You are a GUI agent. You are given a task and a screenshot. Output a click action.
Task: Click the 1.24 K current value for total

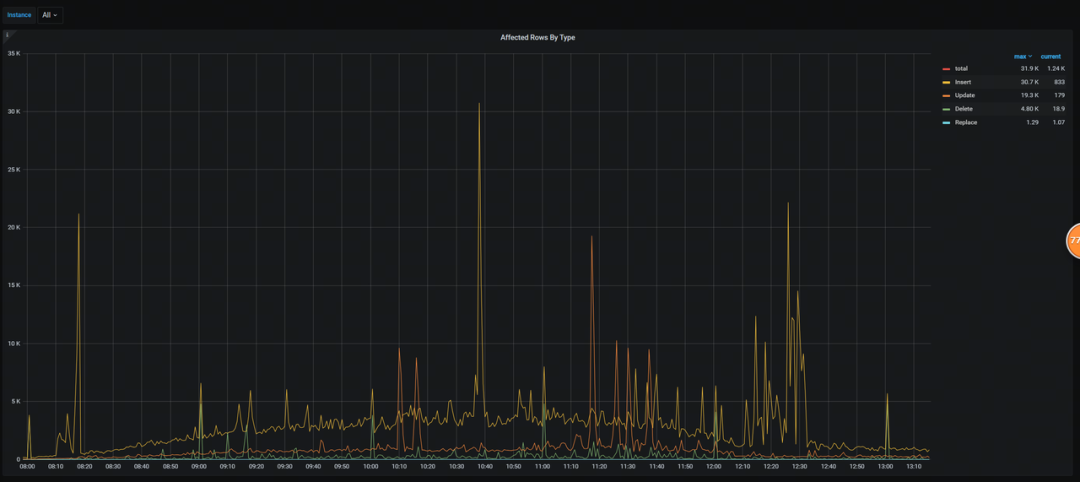[1055, 69]
